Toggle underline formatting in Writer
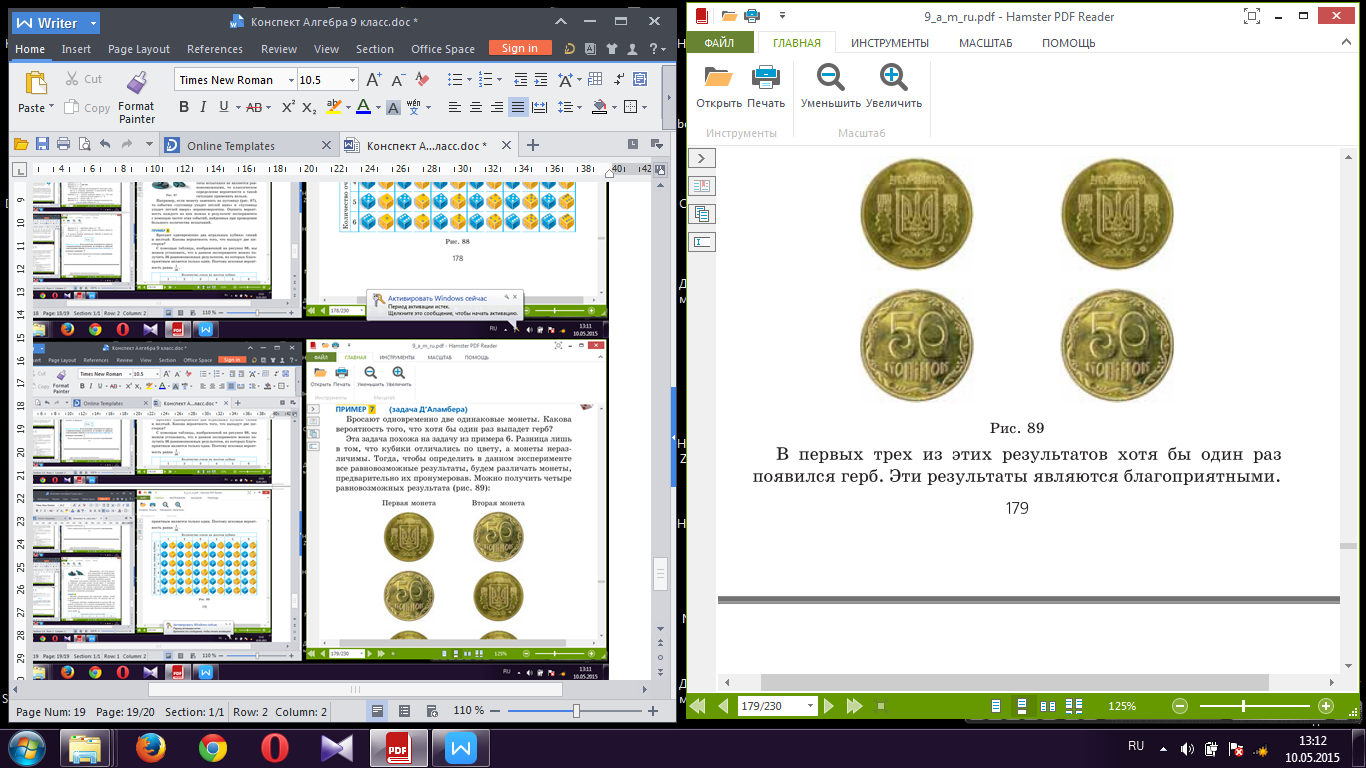This screenshot has height=768, width=1366. point(225,108)
